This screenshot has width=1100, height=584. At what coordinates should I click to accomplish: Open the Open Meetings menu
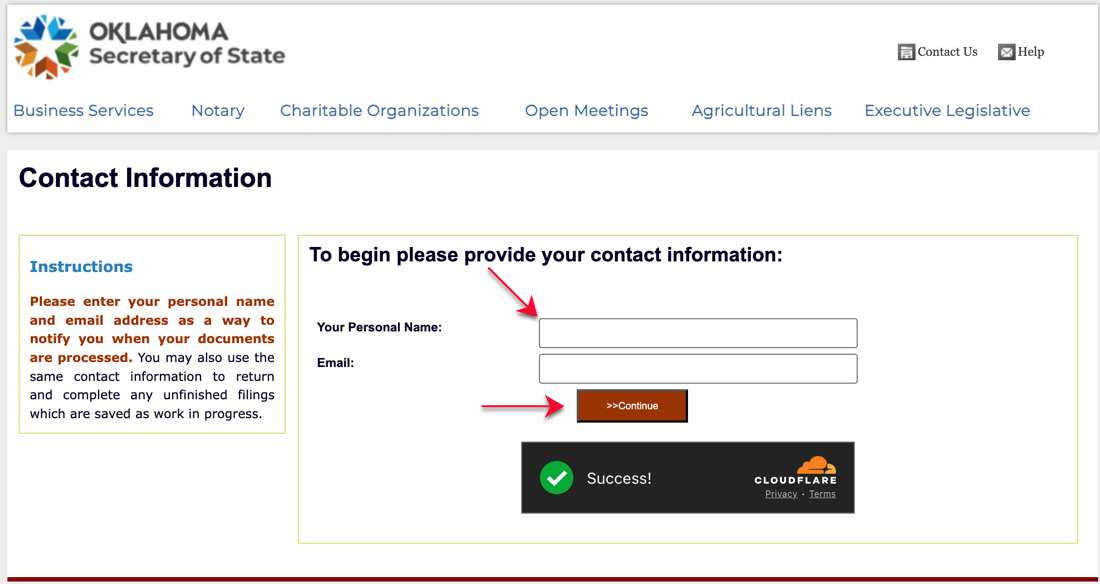click(586, 111)
